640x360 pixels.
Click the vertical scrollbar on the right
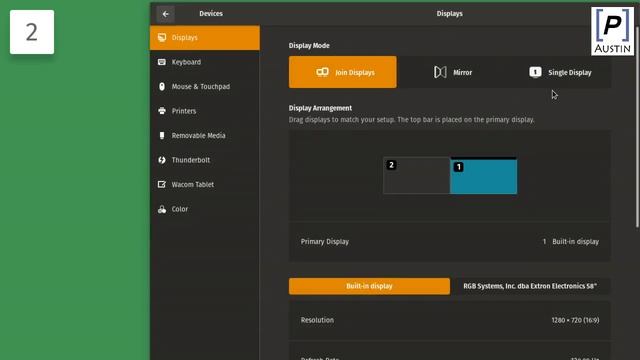click(x=637, y=127)
